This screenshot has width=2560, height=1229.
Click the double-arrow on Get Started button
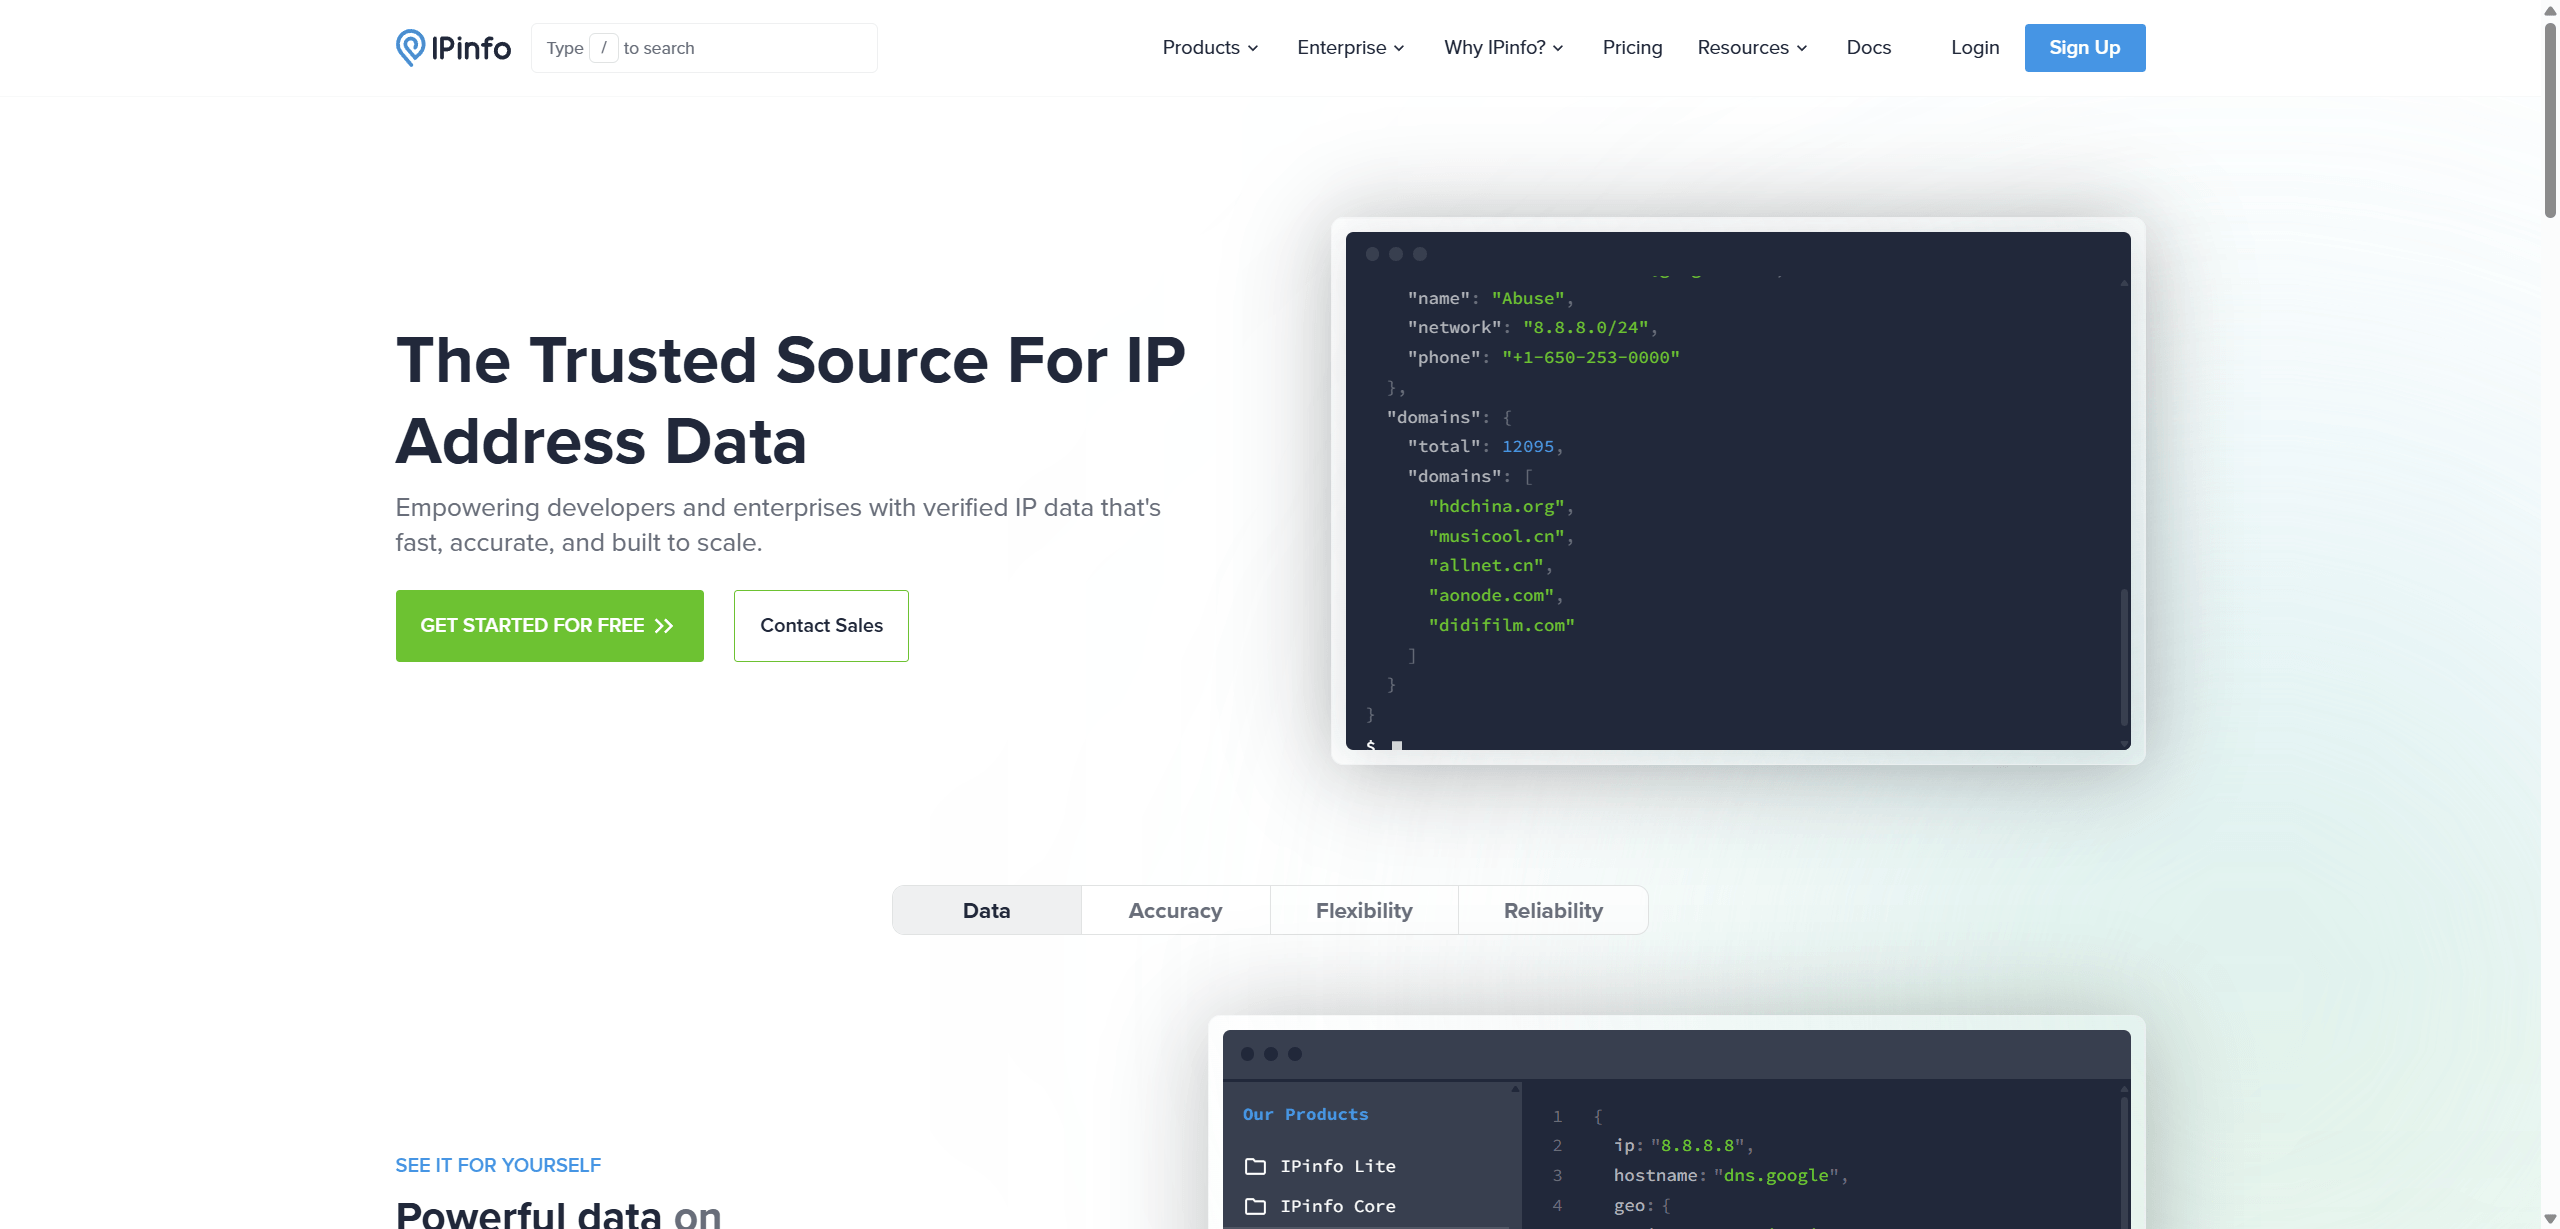click(x=664, y=626)
